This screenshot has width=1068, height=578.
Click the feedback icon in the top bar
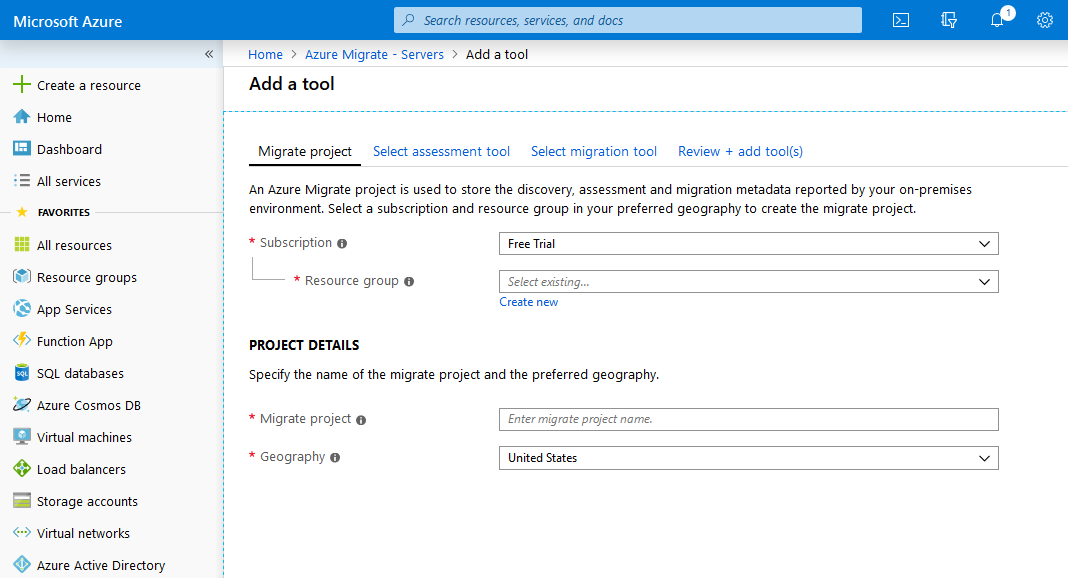click(x=948, y=20)
